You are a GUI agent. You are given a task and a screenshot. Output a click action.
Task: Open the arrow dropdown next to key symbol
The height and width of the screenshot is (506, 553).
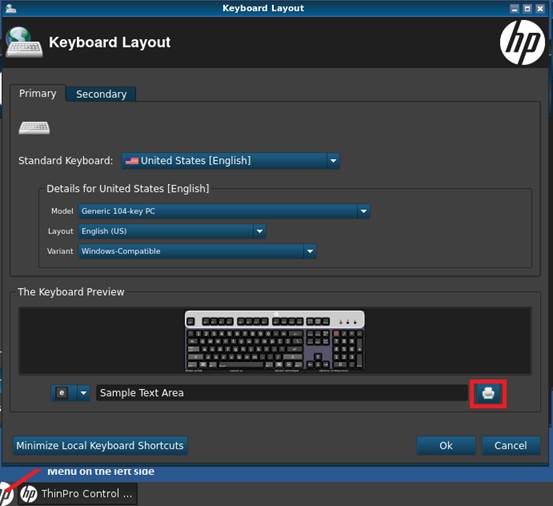point(83,392)
